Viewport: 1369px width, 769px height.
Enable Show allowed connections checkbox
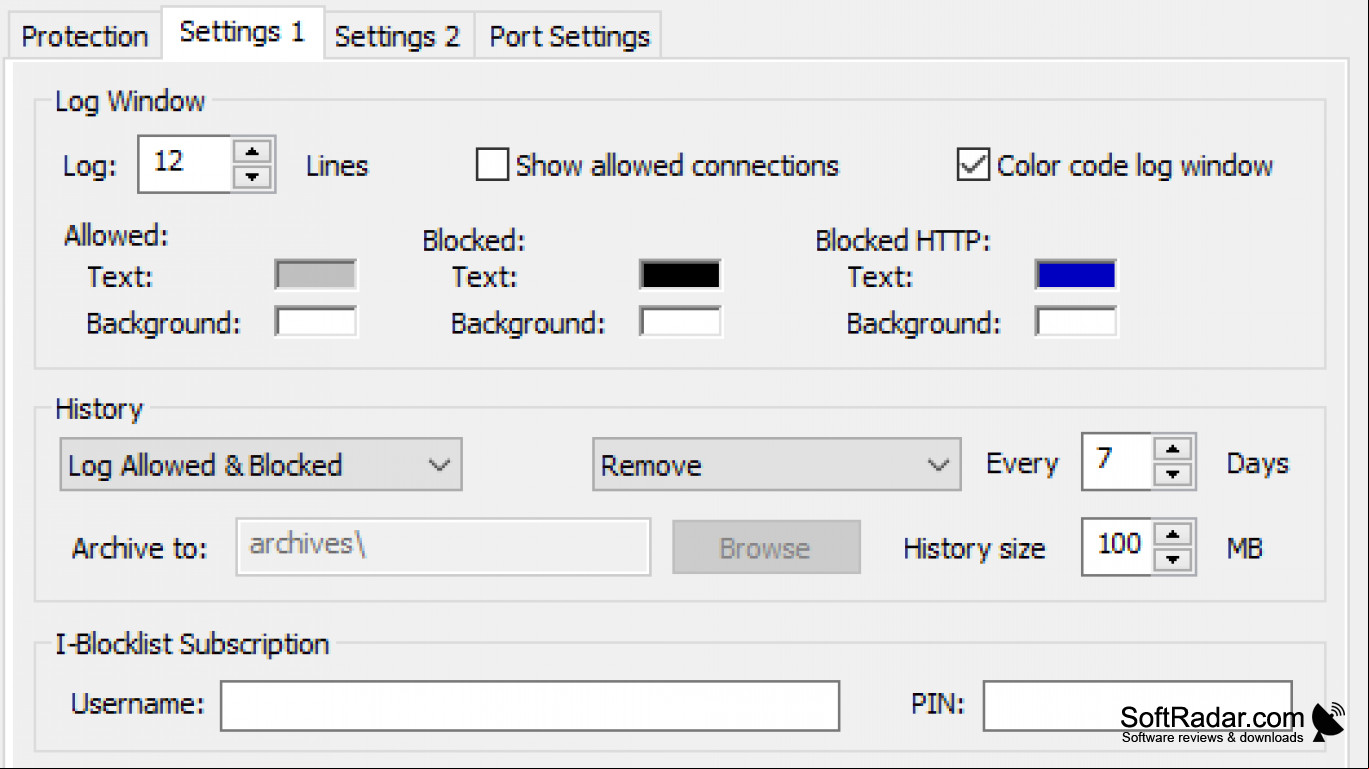(x=491, y=165)
